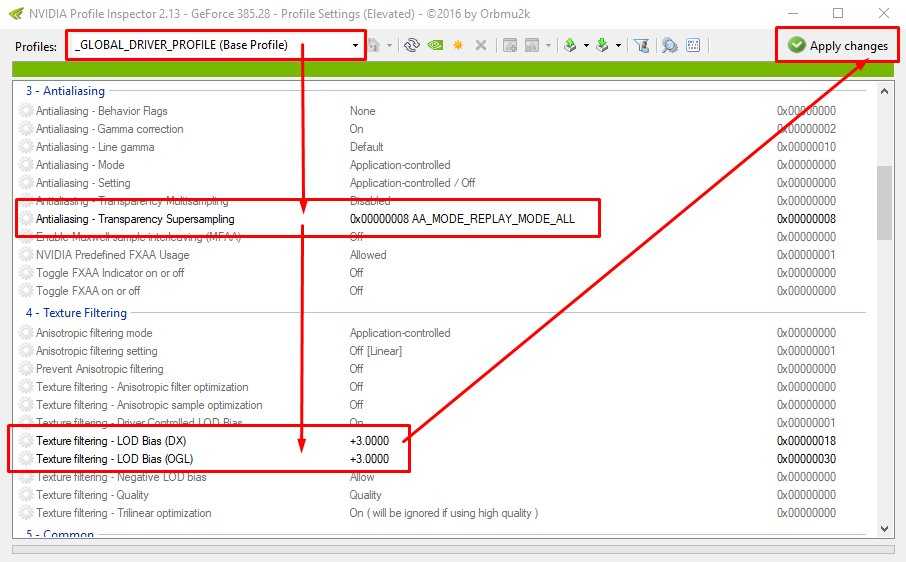
Task: Click the filter funnel toolbar icon
Action: [642, 46]
